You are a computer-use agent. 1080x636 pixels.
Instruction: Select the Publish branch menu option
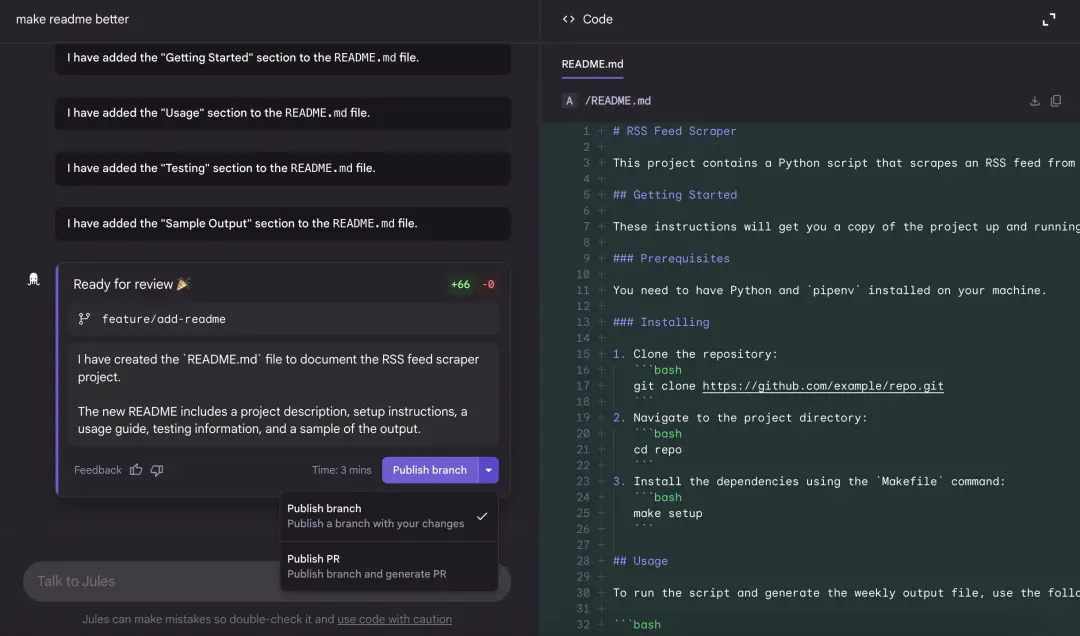389,516
